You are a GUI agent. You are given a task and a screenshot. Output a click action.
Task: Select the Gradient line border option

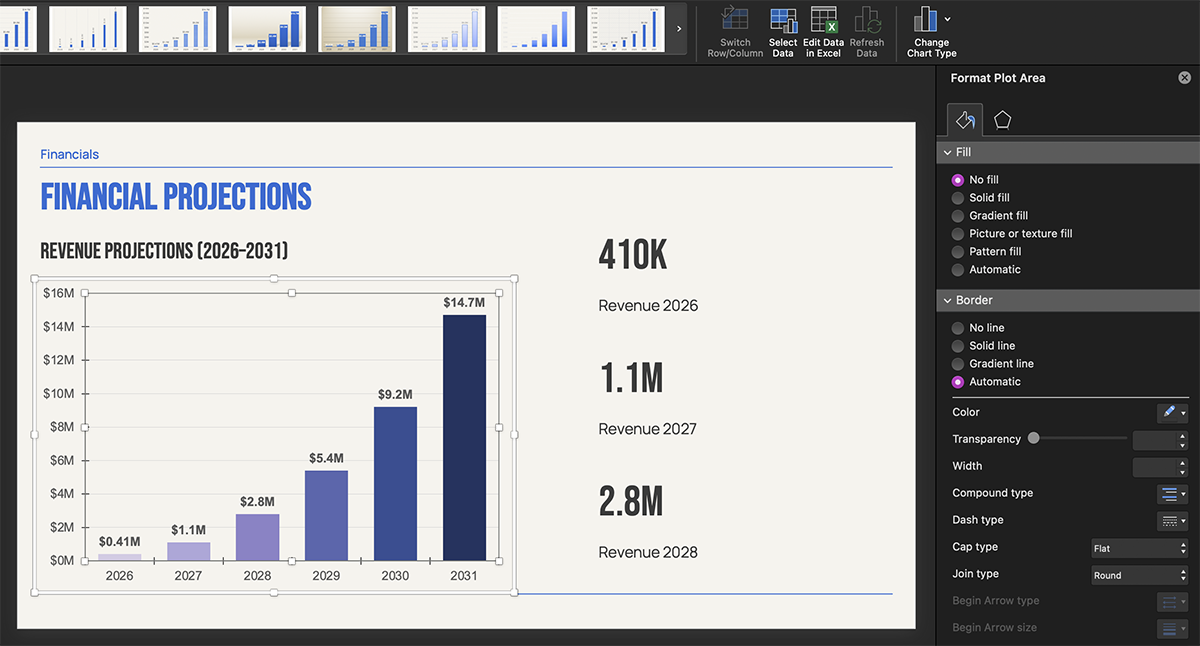tap(958, 364)
